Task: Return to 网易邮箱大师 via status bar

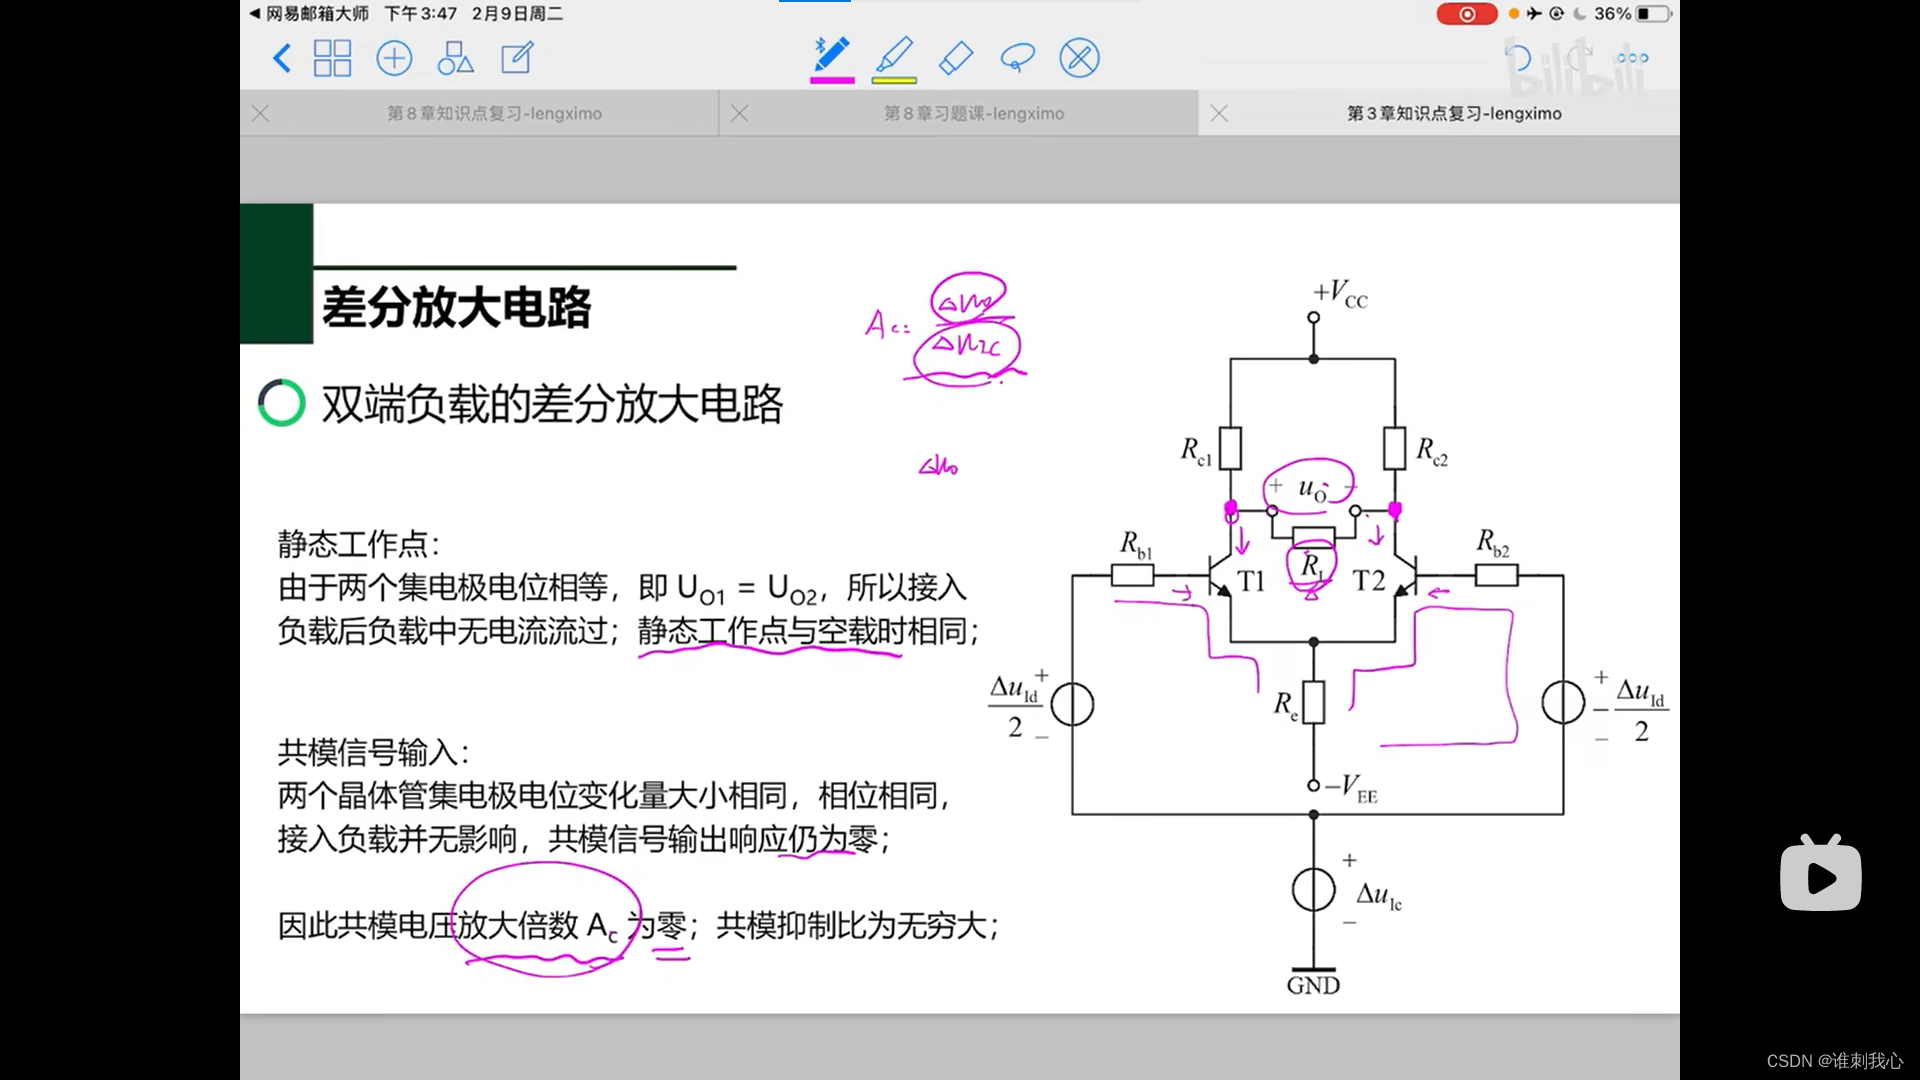Action: coord(308,14)
